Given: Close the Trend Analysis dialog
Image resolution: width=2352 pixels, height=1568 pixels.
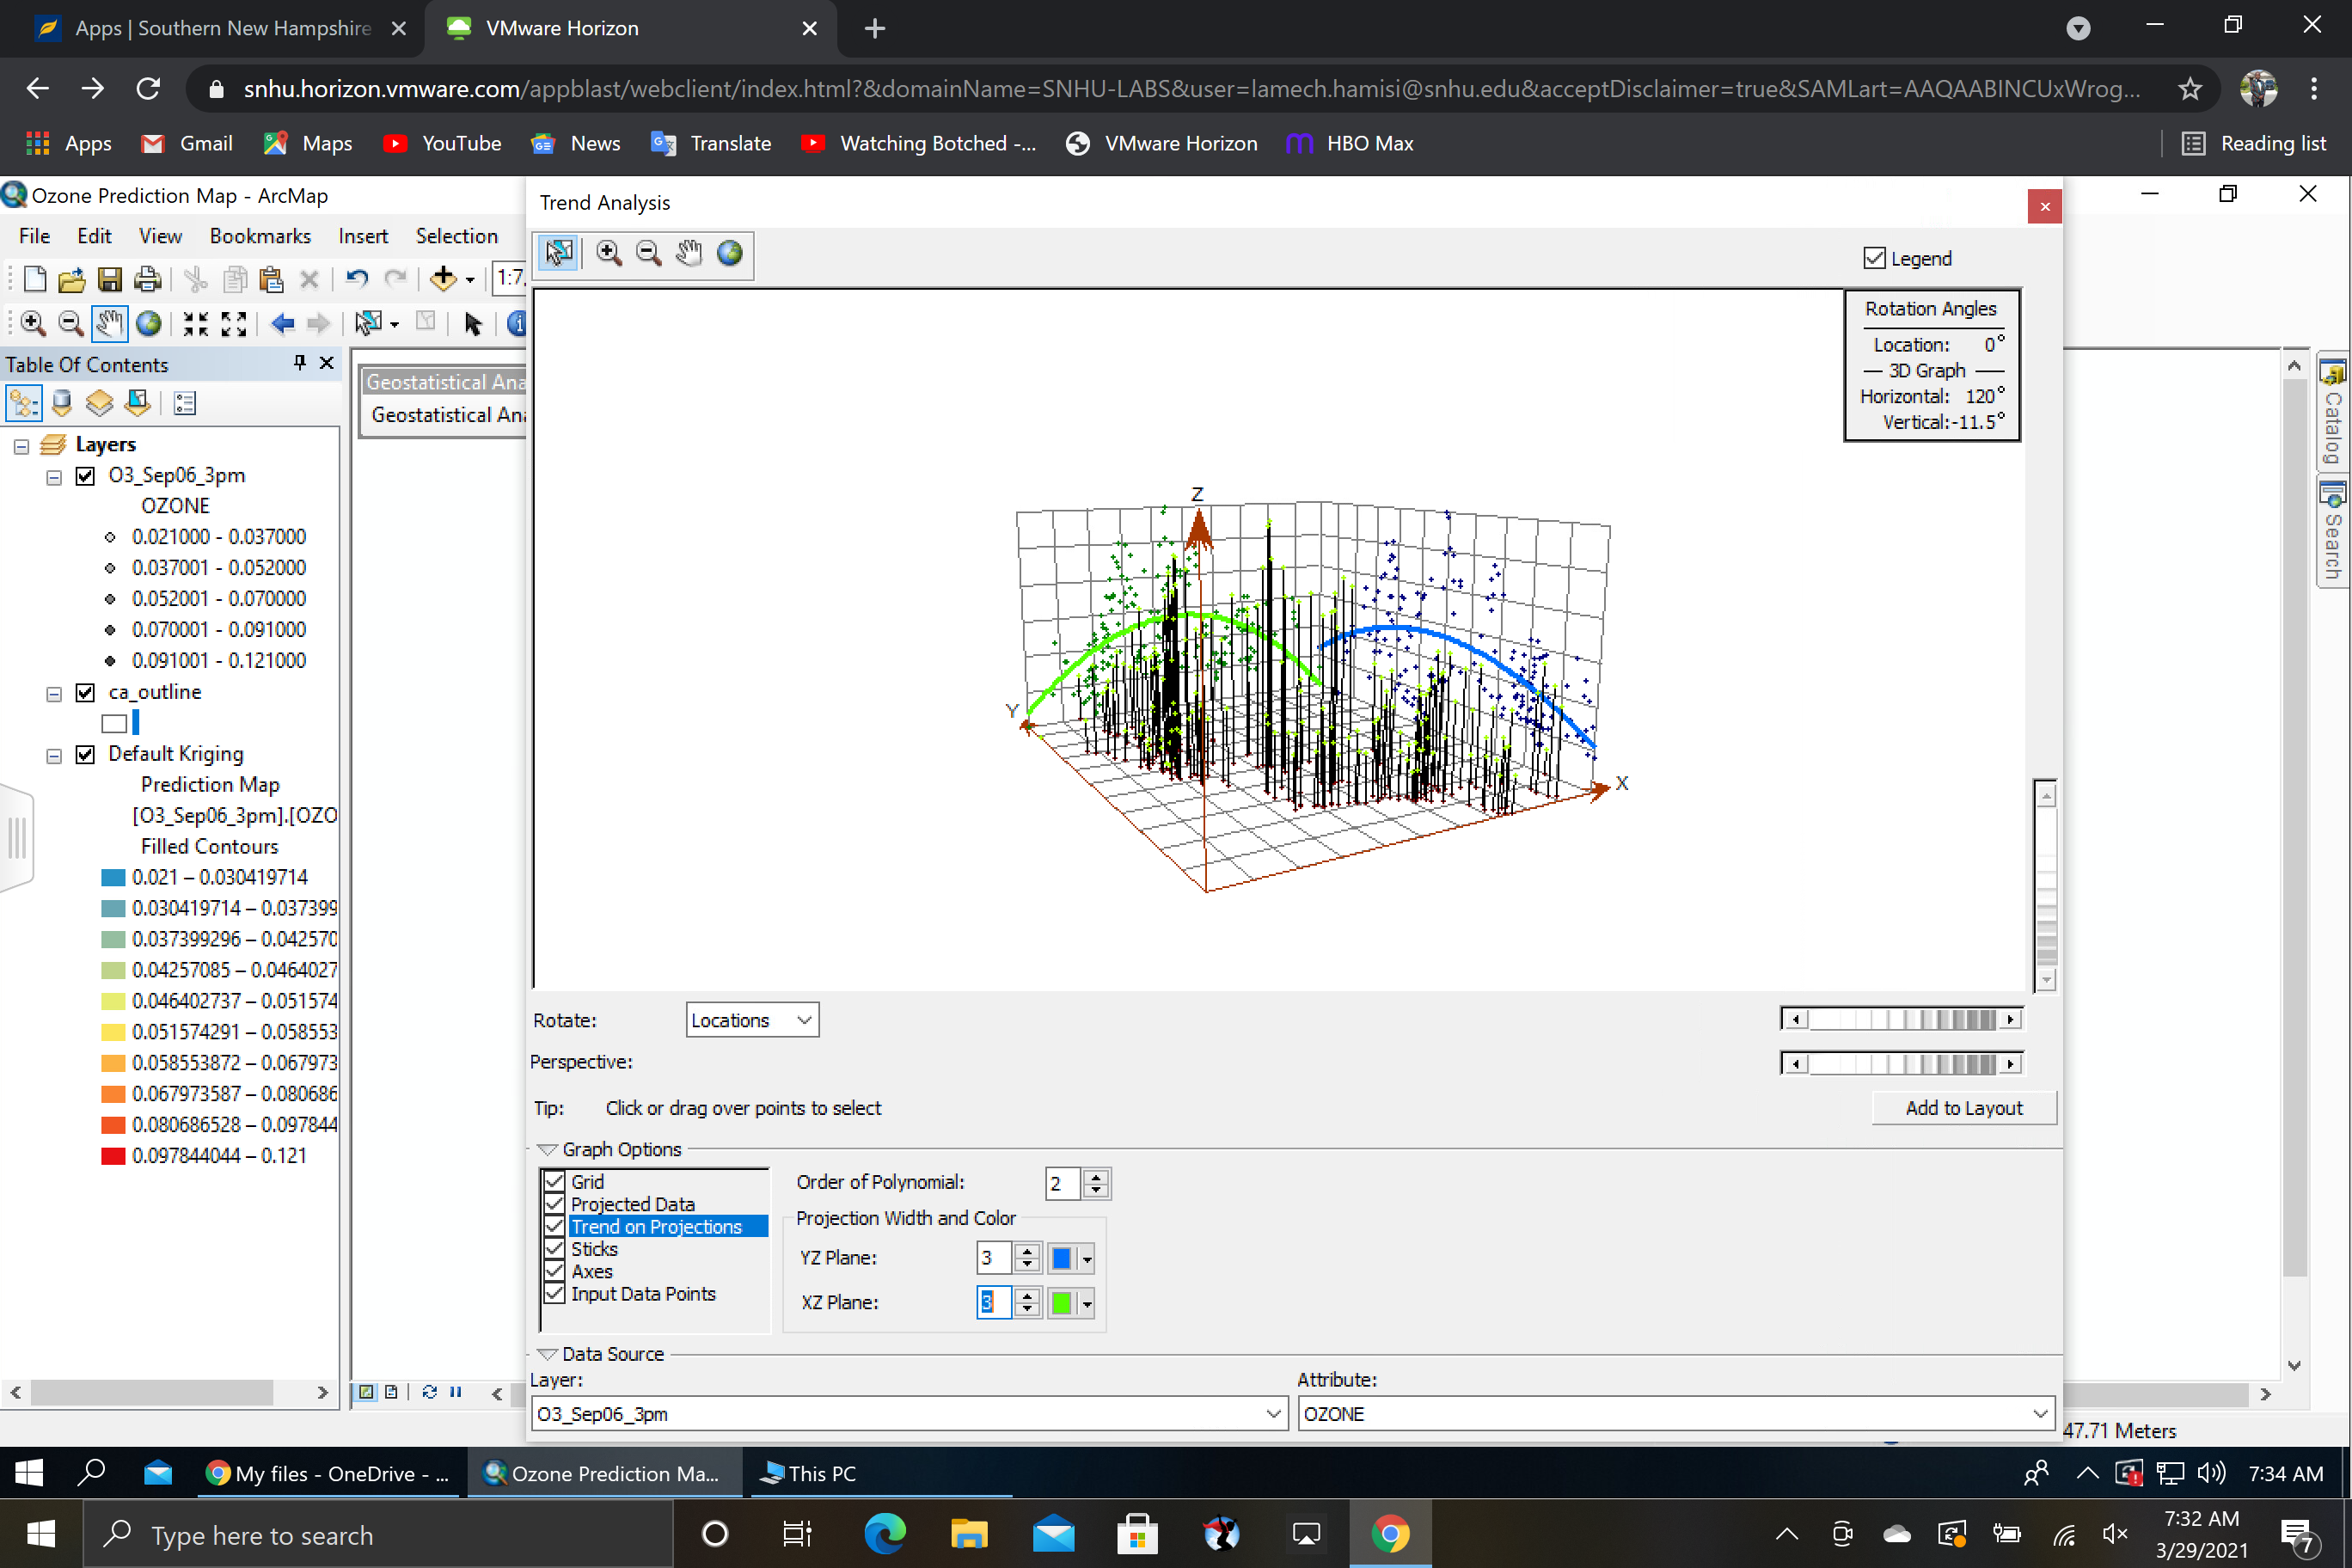Looking at the screenshot, I should click(2044, 207).
